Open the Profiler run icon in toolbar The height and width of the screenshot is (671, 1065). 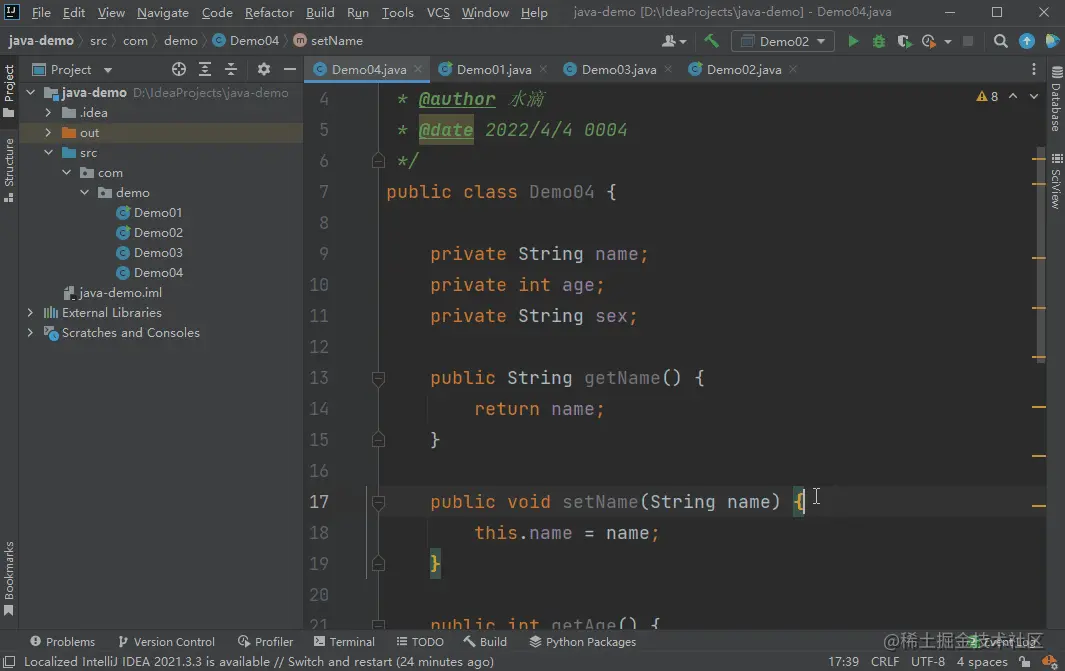[928, 41]
